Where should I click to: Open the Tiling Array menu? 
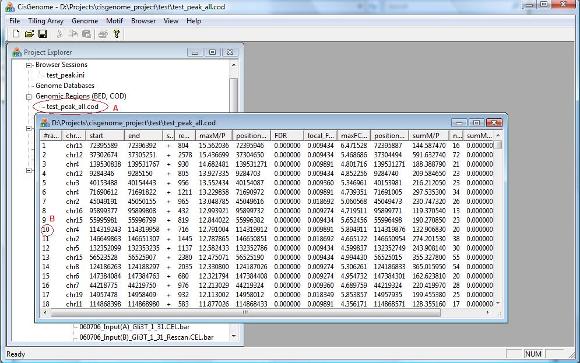click(45, 21)
